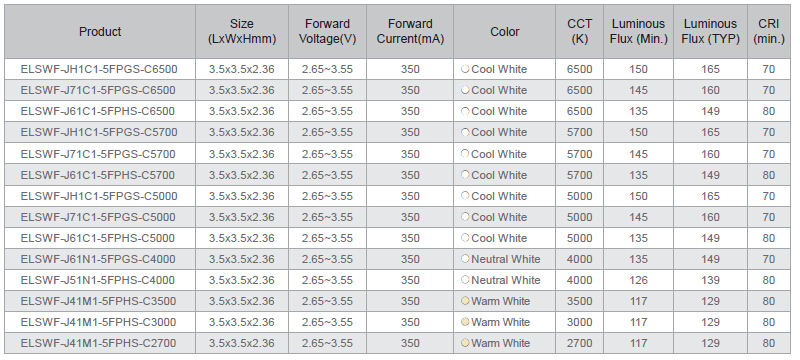Click the Color column header
The height and width of the screenshot is (360, 800).
[505, 32]
